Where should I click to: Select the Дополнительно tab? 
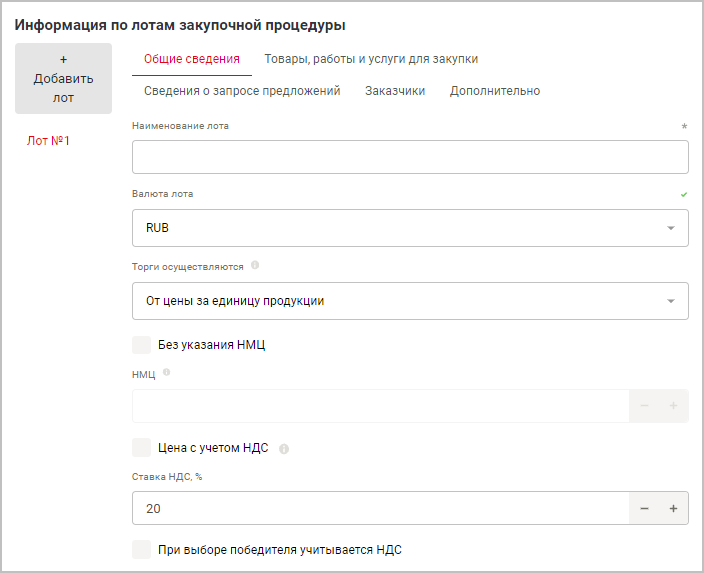coord(495,91)
